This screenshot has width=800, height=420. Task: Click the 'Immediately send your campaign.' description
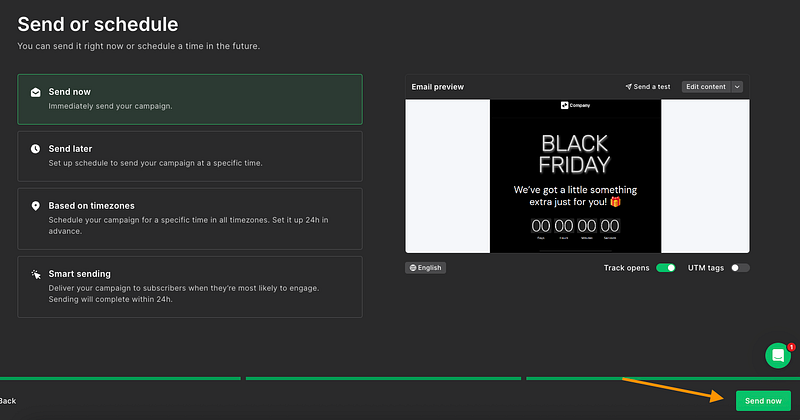point(110,106)
